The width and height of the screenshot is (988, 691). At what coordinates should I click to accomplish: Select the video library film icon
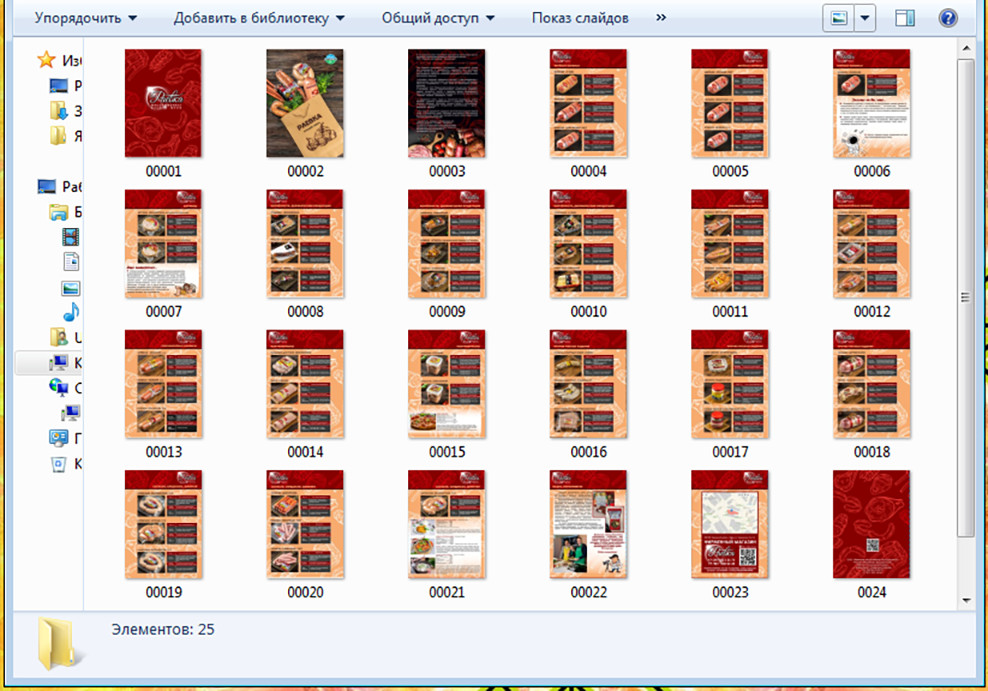coord(71,237)
